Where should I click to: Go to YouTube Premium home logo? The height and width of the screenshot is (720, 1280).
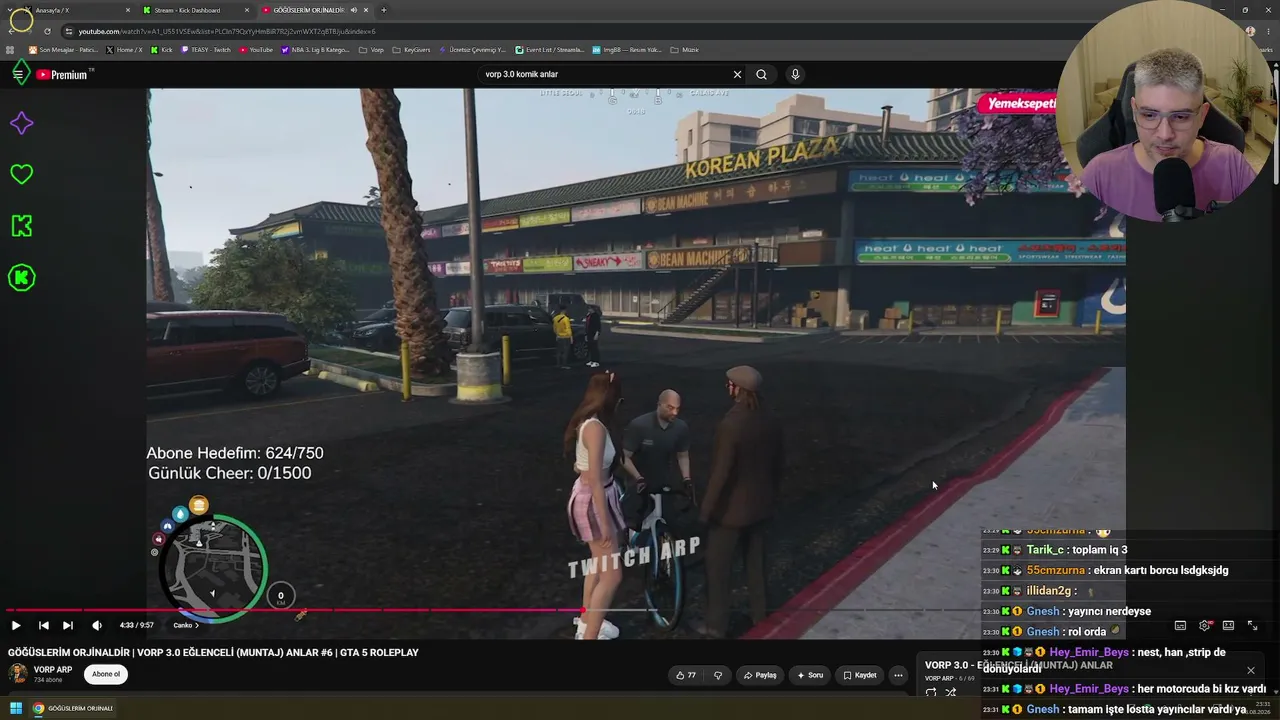pyautogui.click(x=64, y=75)
